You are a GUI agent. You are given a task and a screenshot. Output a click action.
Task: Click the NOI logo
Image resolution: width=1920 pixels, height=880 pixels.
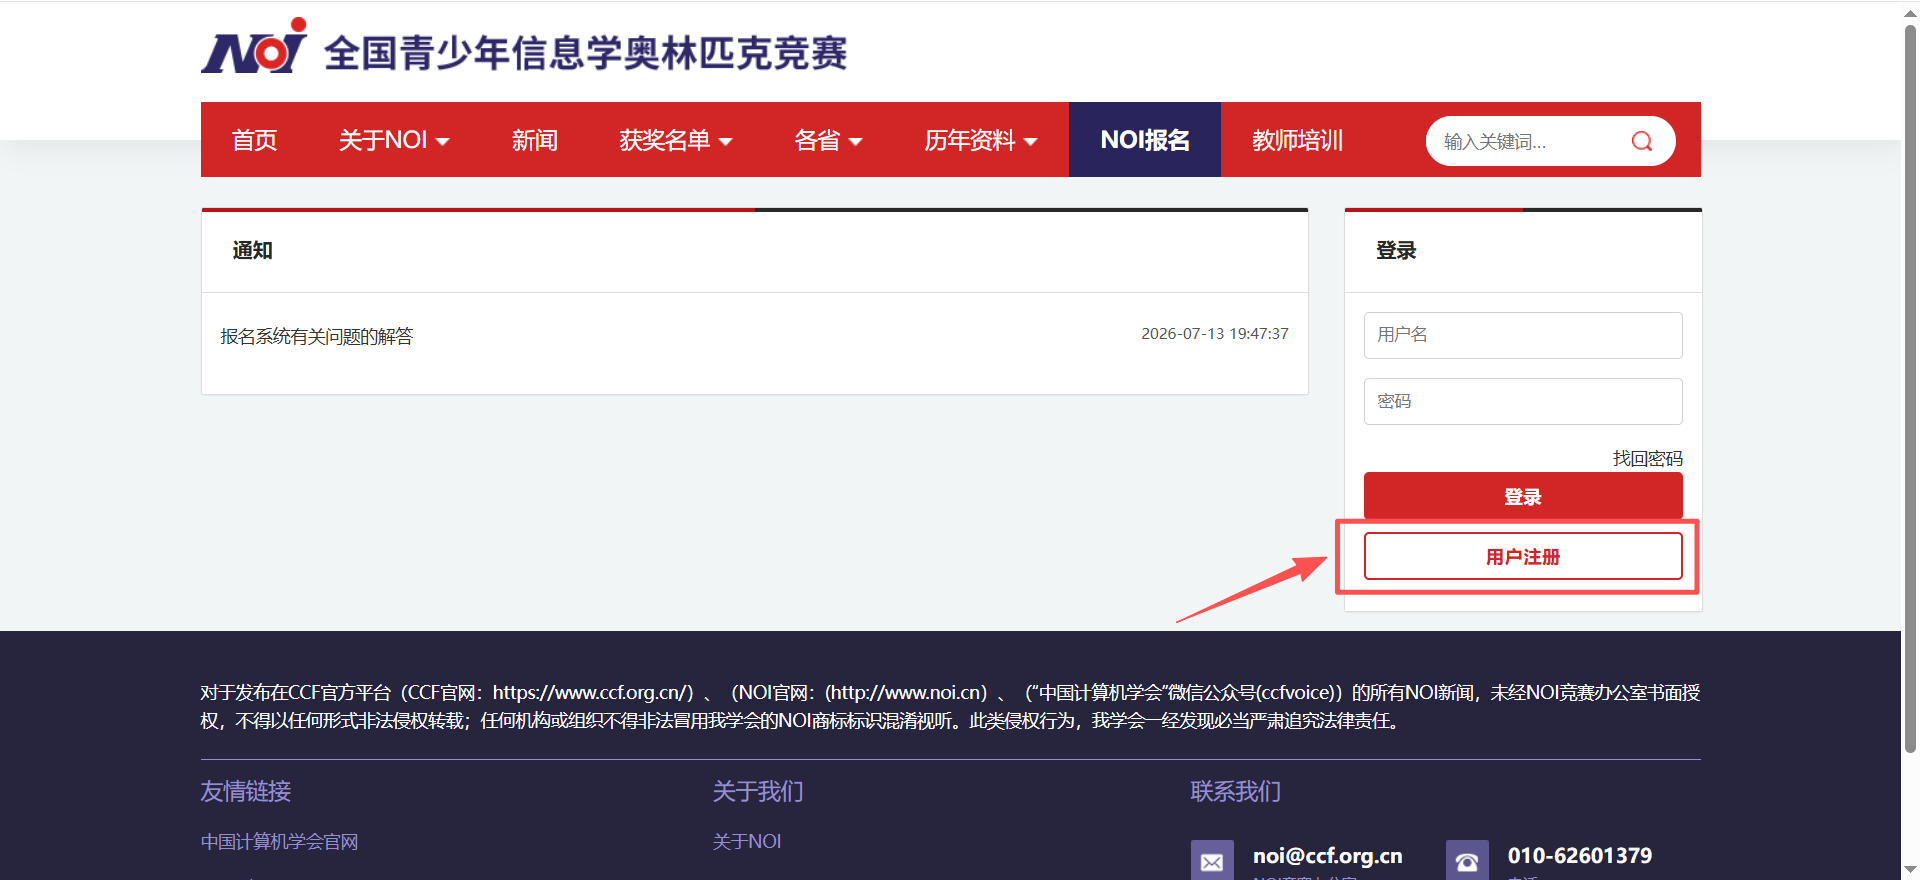click(x=254, y=47)
